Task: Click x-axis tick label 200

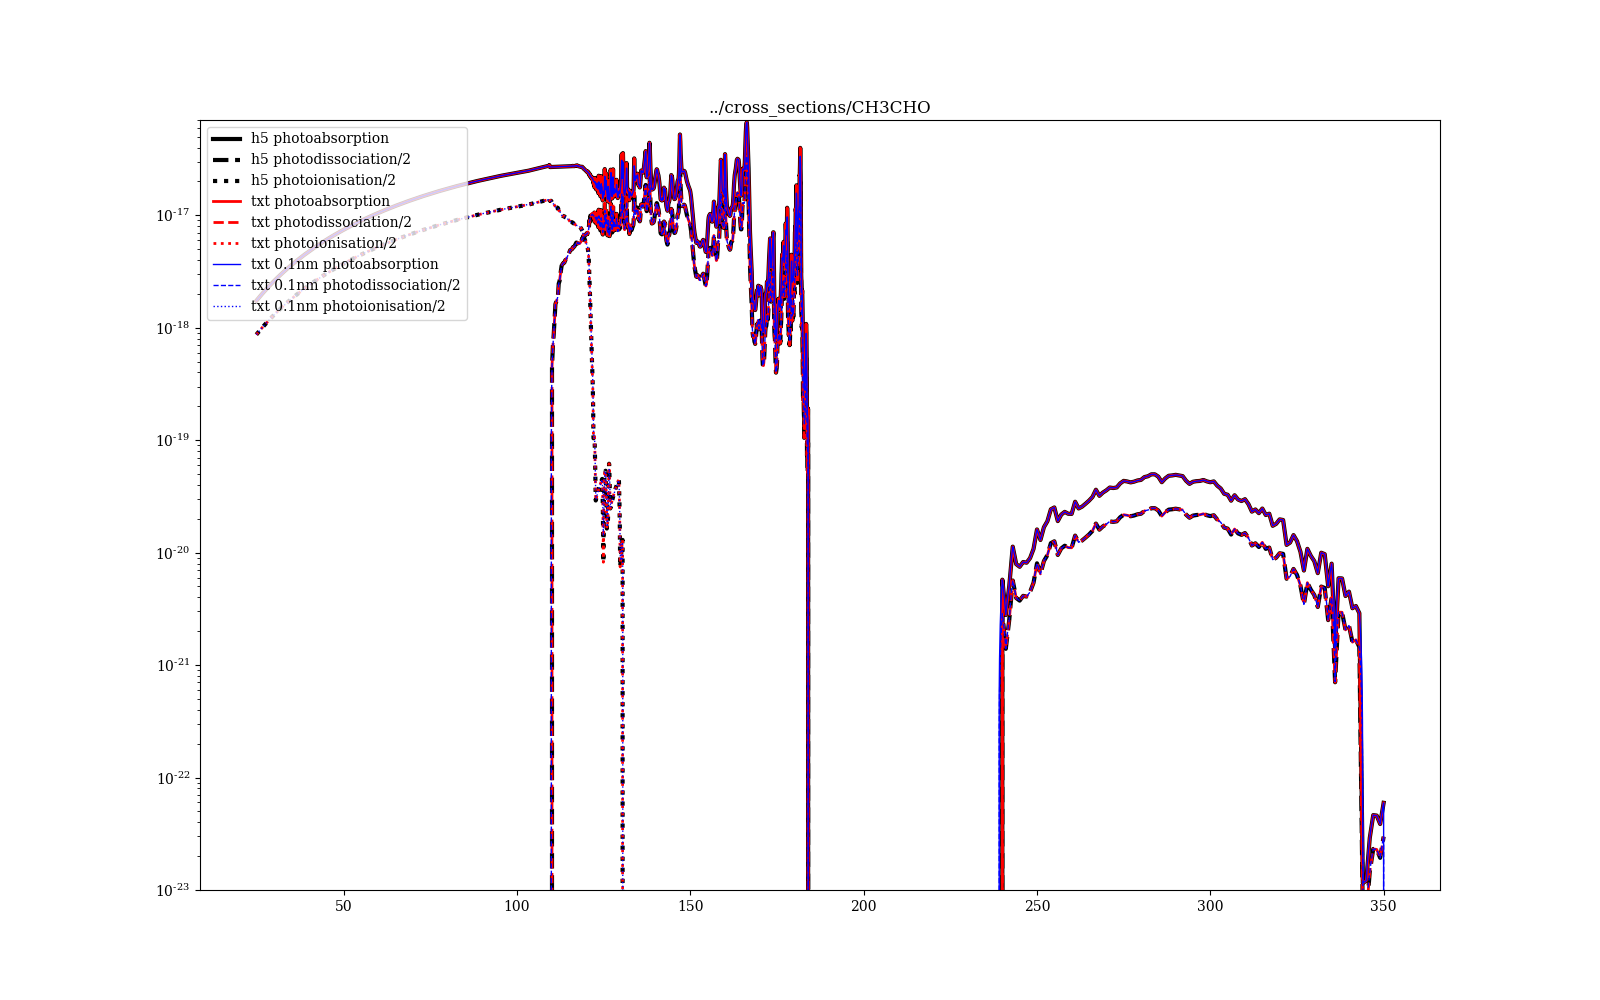Action: 863,906
